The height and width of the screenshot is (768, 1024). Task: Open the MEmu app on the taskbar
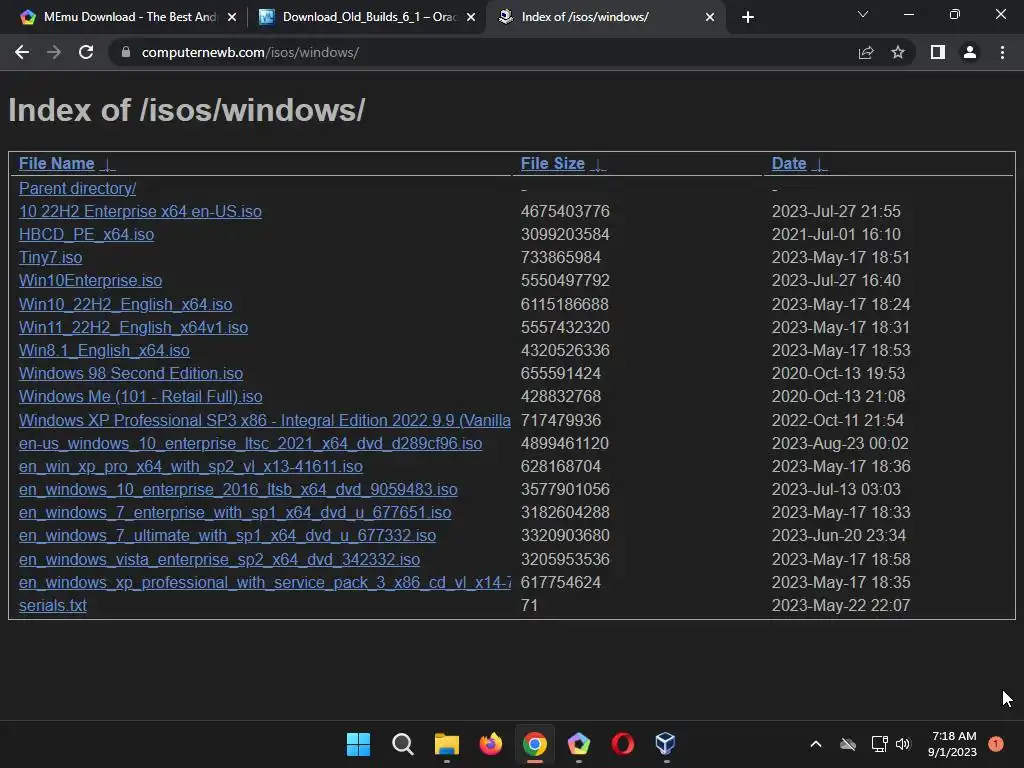579,744
